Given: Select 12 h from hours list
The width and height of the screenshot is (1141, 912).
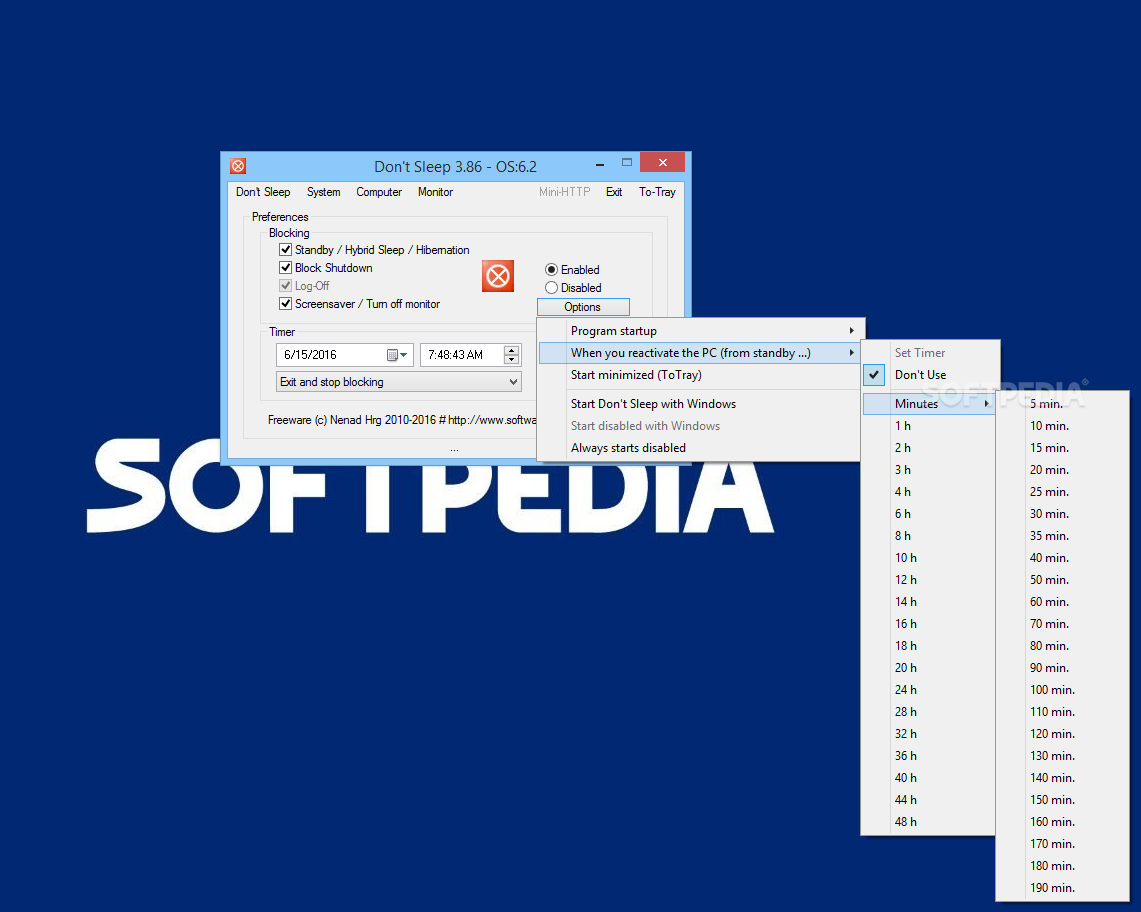Looking at the screenshot, I should pos(929,580).
